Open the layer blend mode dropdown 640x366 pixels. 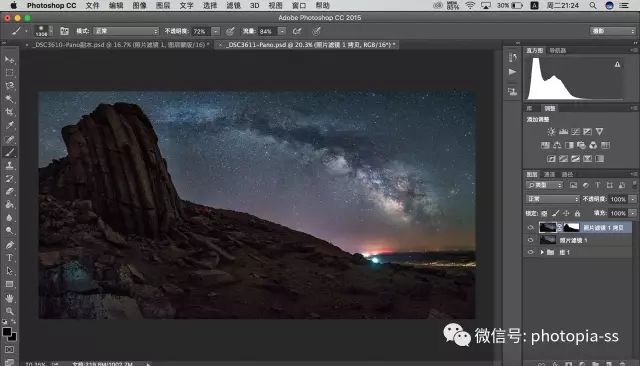click(552, 199)
